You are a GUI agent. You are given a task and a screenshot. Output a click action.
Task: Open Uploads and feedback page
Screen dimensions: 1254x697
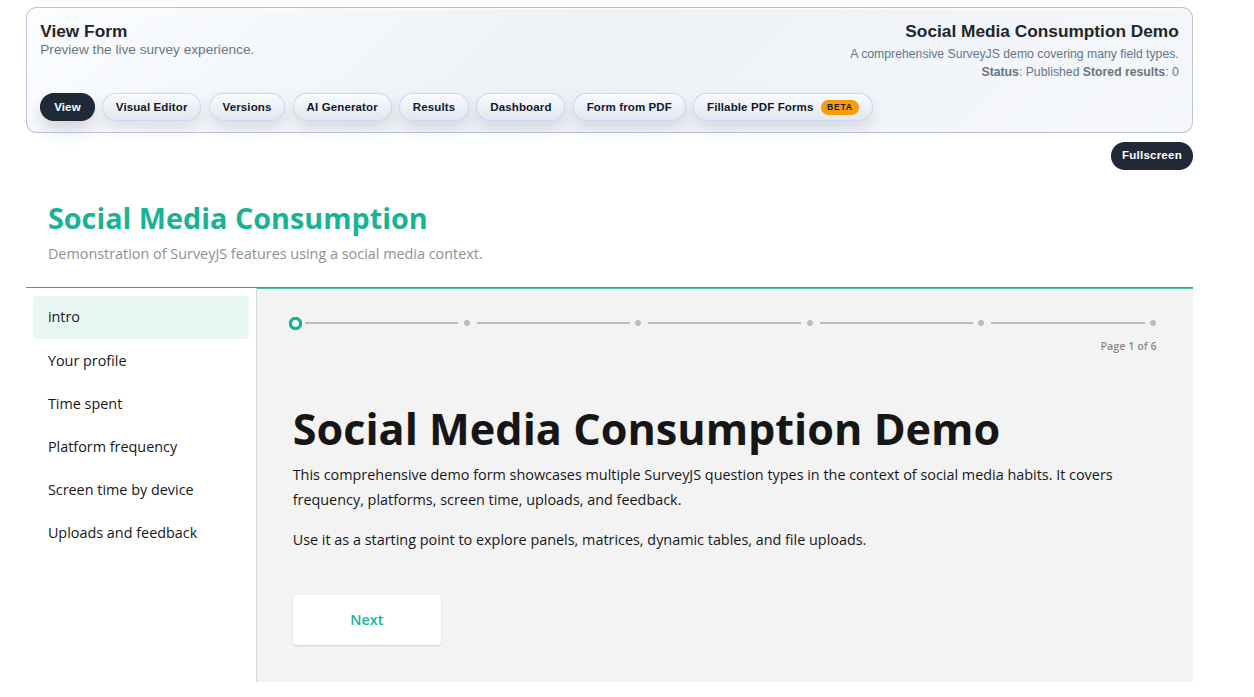click(122, 533)
